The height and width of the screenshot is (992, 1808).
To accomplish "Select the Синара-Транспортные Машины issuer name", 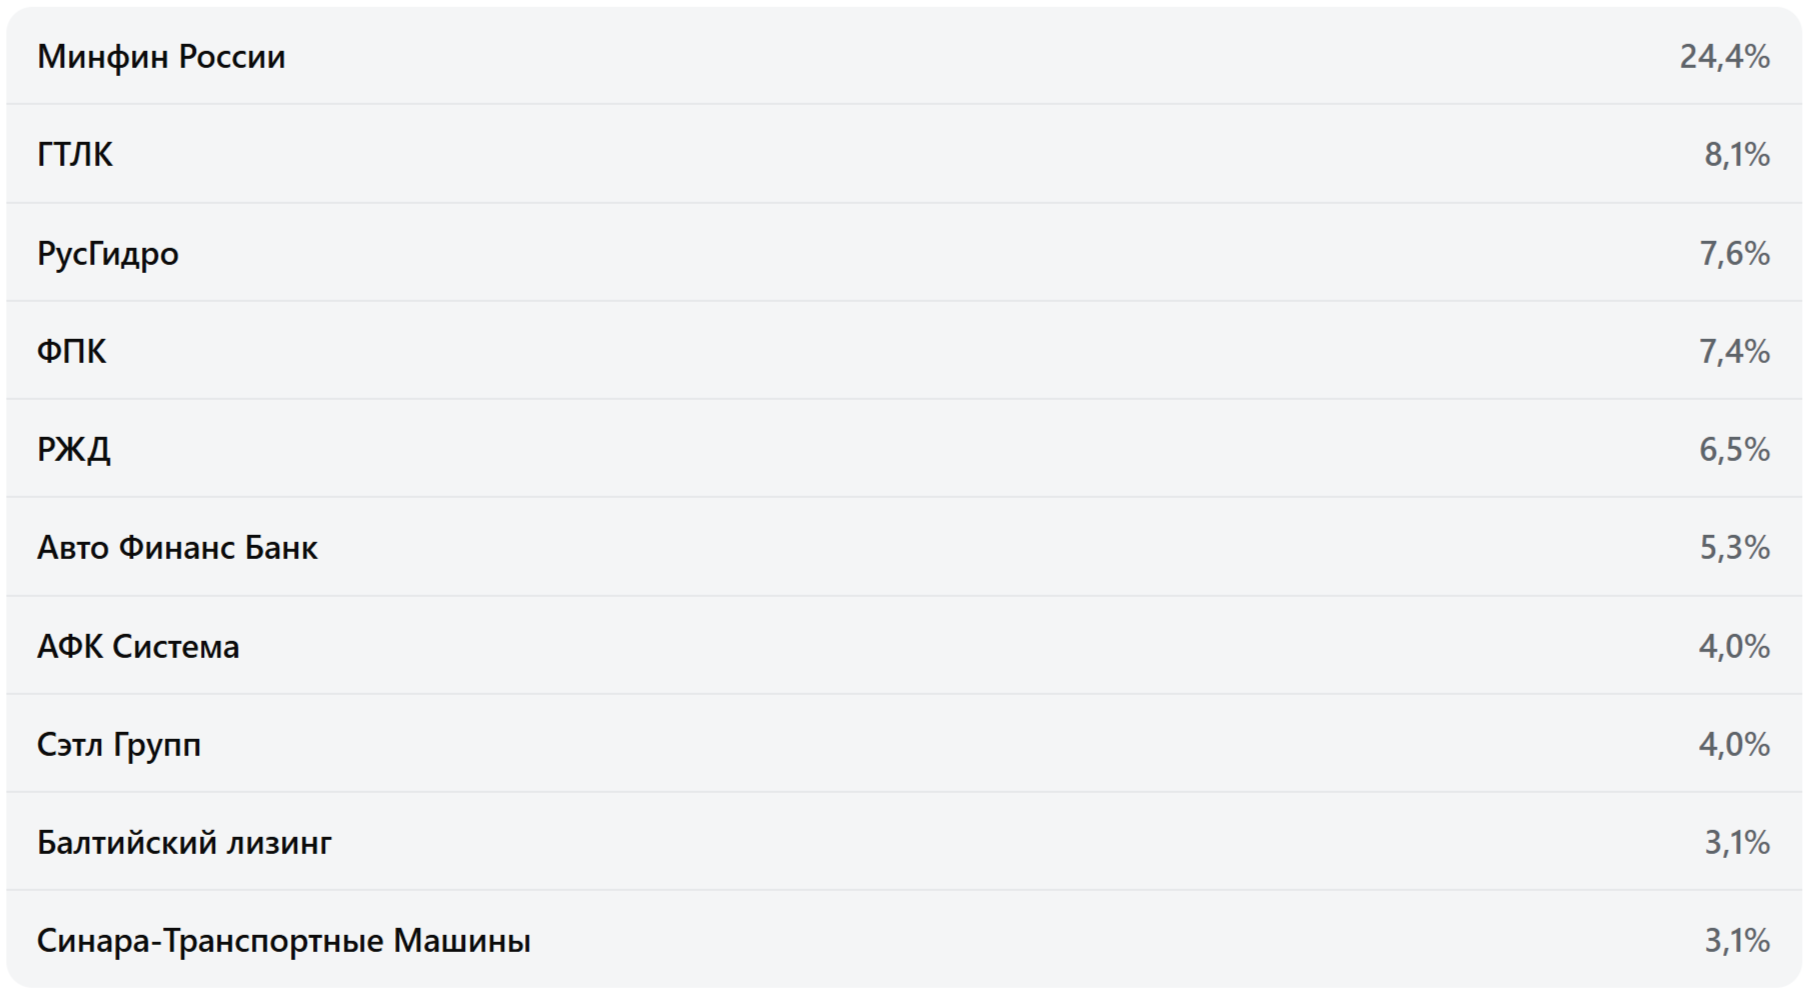I will (284, 941).
